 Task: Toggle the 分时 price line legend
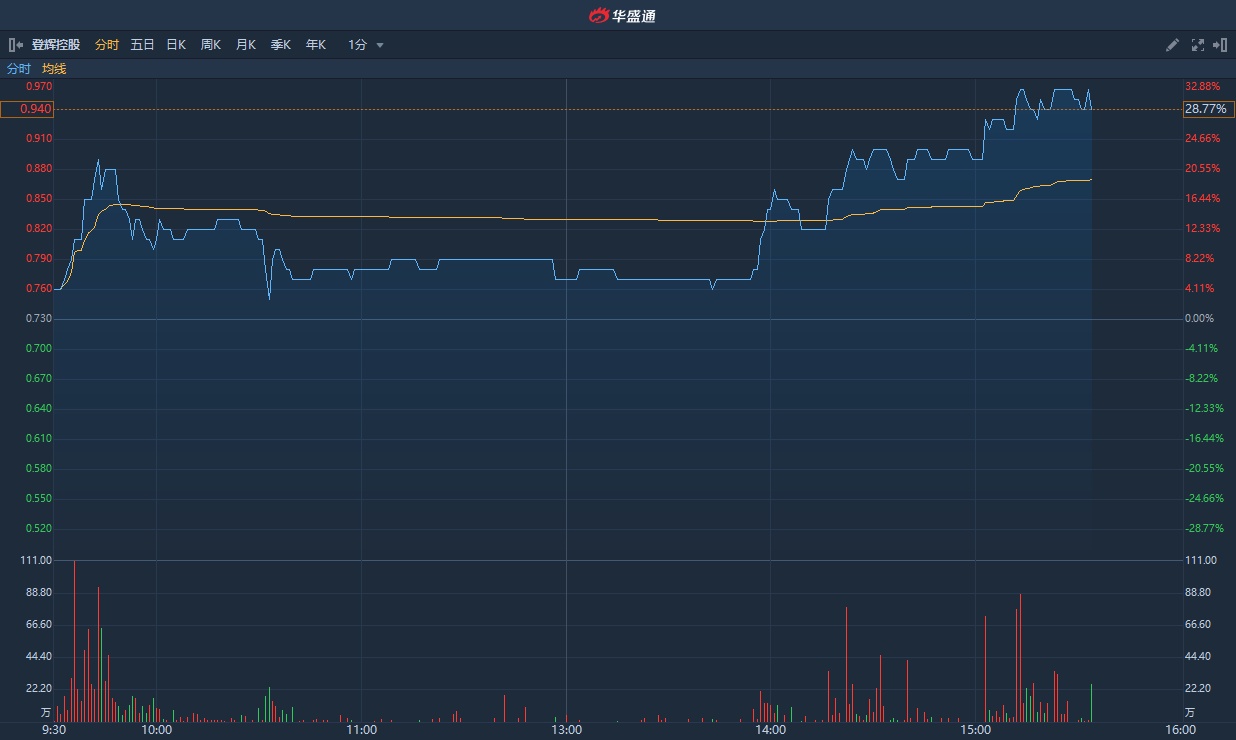(x=19, y=69)
